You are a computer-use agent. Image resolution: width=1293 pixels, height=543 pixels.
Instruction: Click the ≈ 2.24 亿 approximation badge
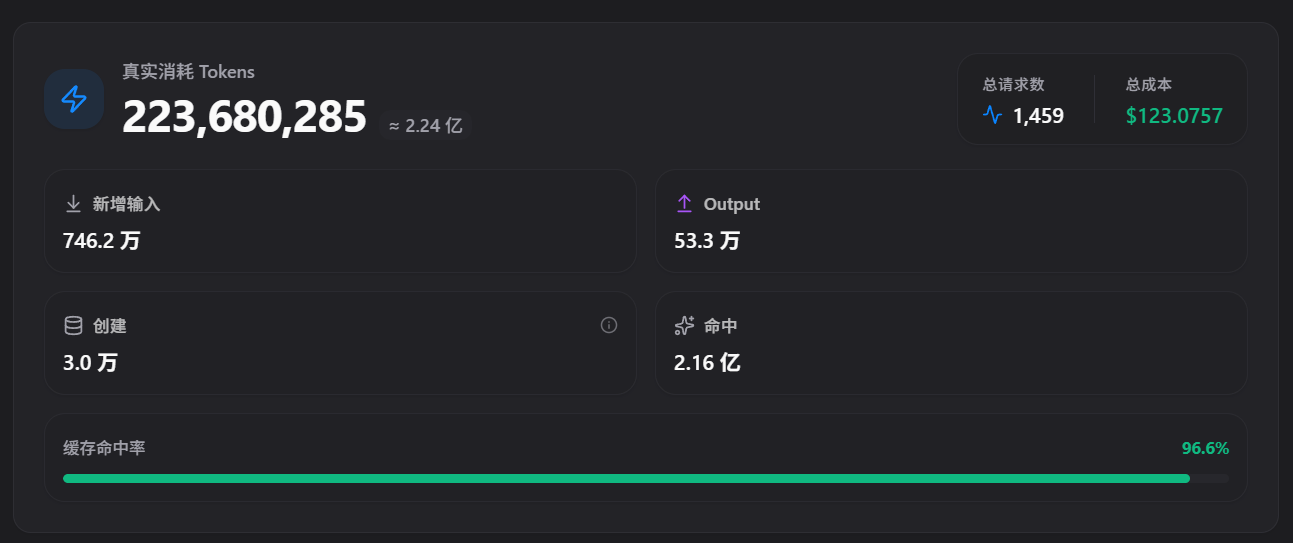[x=425, y=125]
